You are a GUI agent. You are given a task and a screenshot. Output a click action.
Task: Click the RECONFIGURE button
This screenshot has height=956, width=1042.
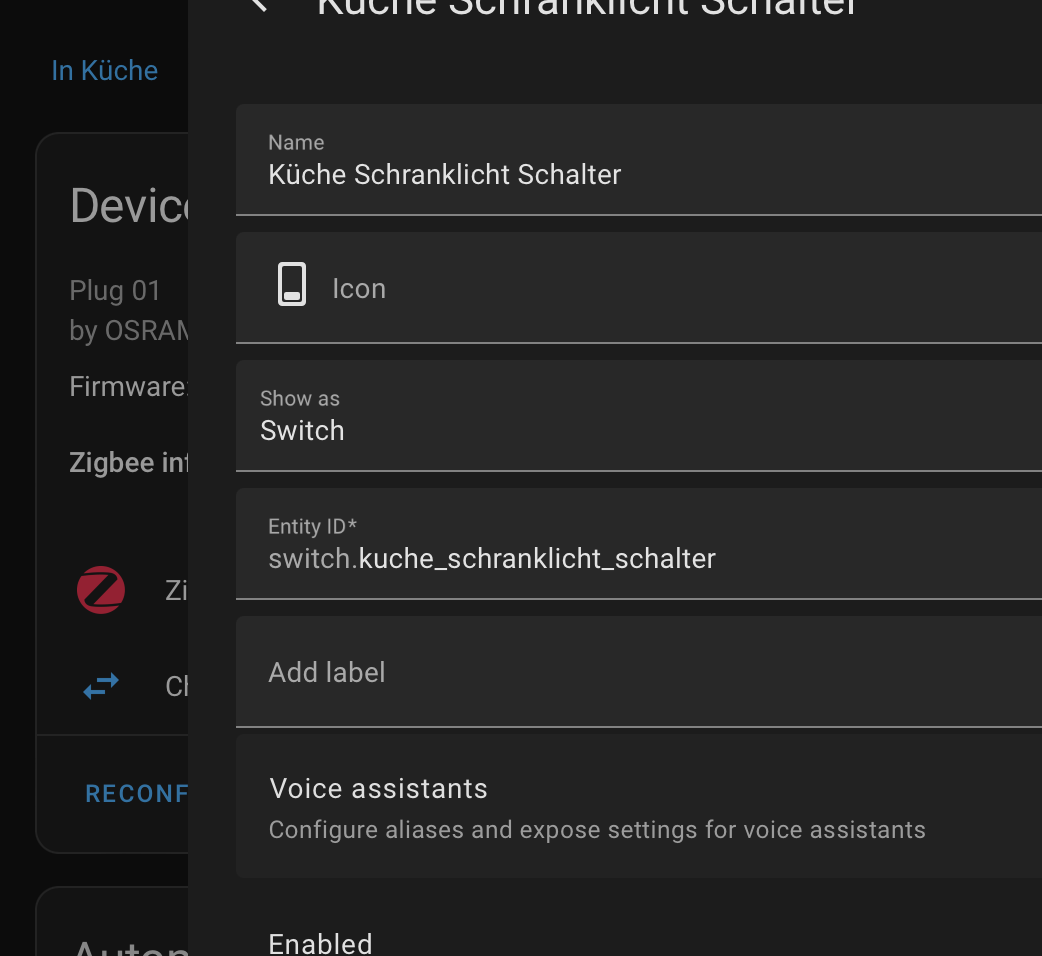coord(137,793)
